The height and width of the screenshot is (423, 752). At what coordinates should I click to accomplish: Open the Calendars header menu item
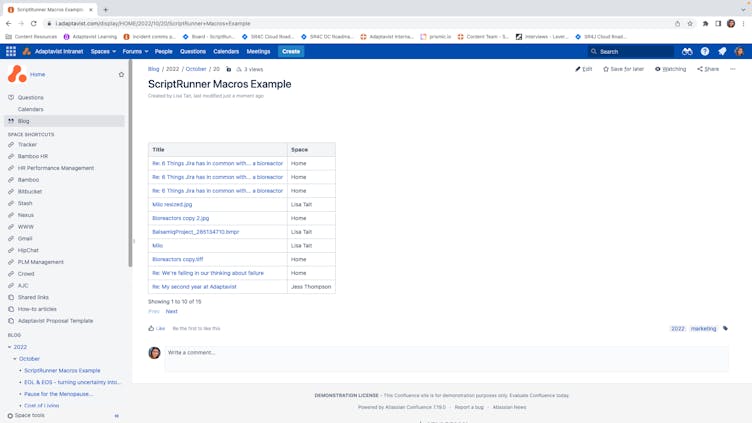tap(226, 51)
